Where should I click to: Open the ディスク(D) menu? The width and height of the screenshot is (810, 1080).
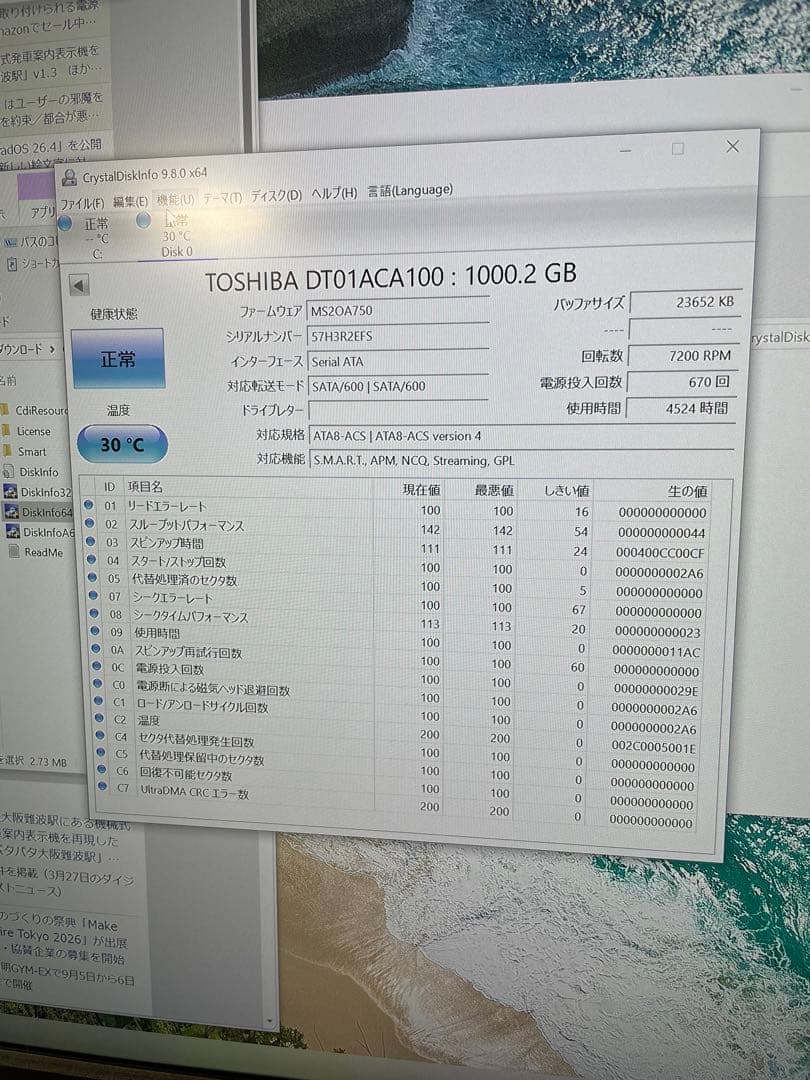pyautogui.click(x=276, y=196)
